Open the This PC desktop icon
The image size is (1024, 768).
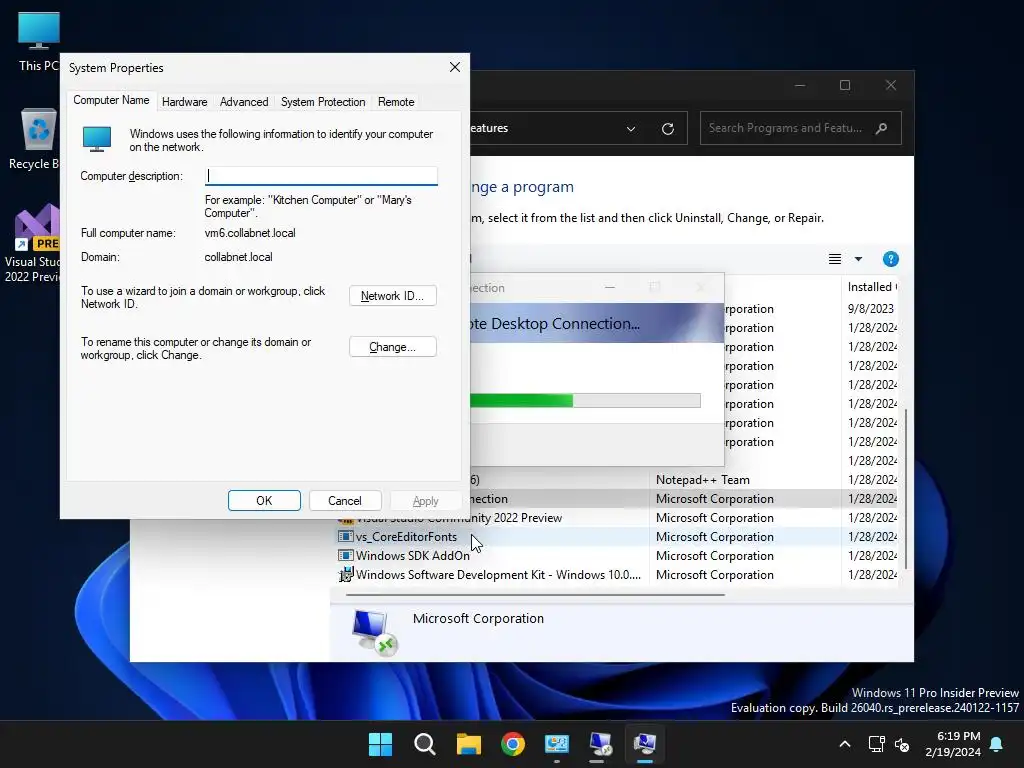tap(38, 40)
